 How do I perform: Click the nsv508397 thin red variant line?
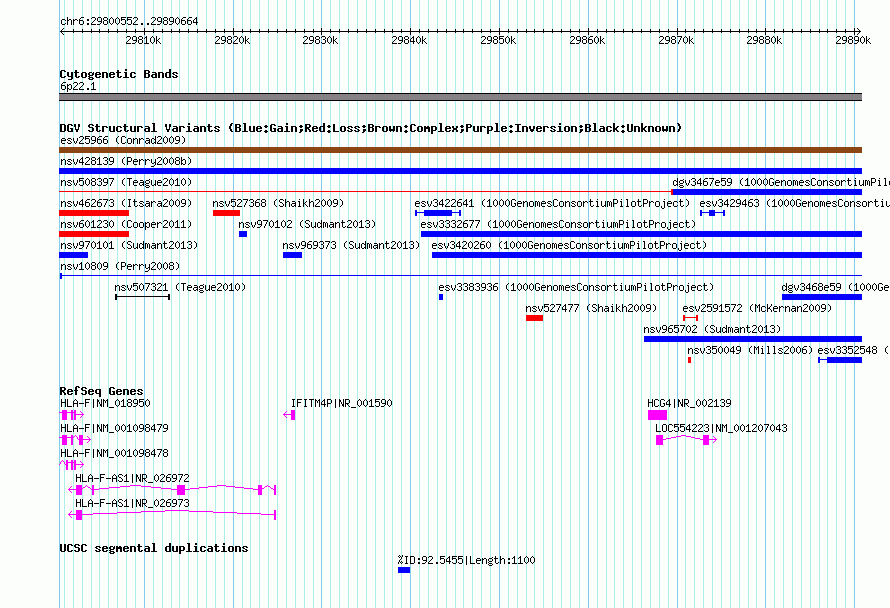(x=366, y=192)
